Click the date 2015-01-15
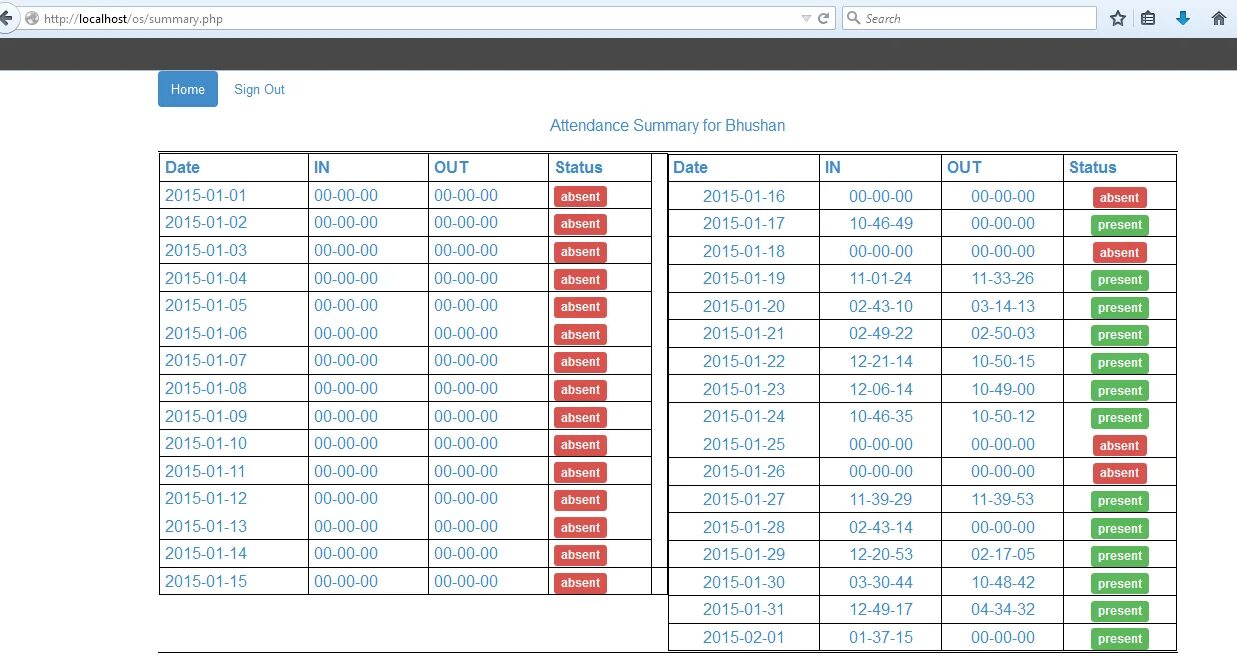The width and height of the screenshot is (1237, 665). click(x=206, y=581)
